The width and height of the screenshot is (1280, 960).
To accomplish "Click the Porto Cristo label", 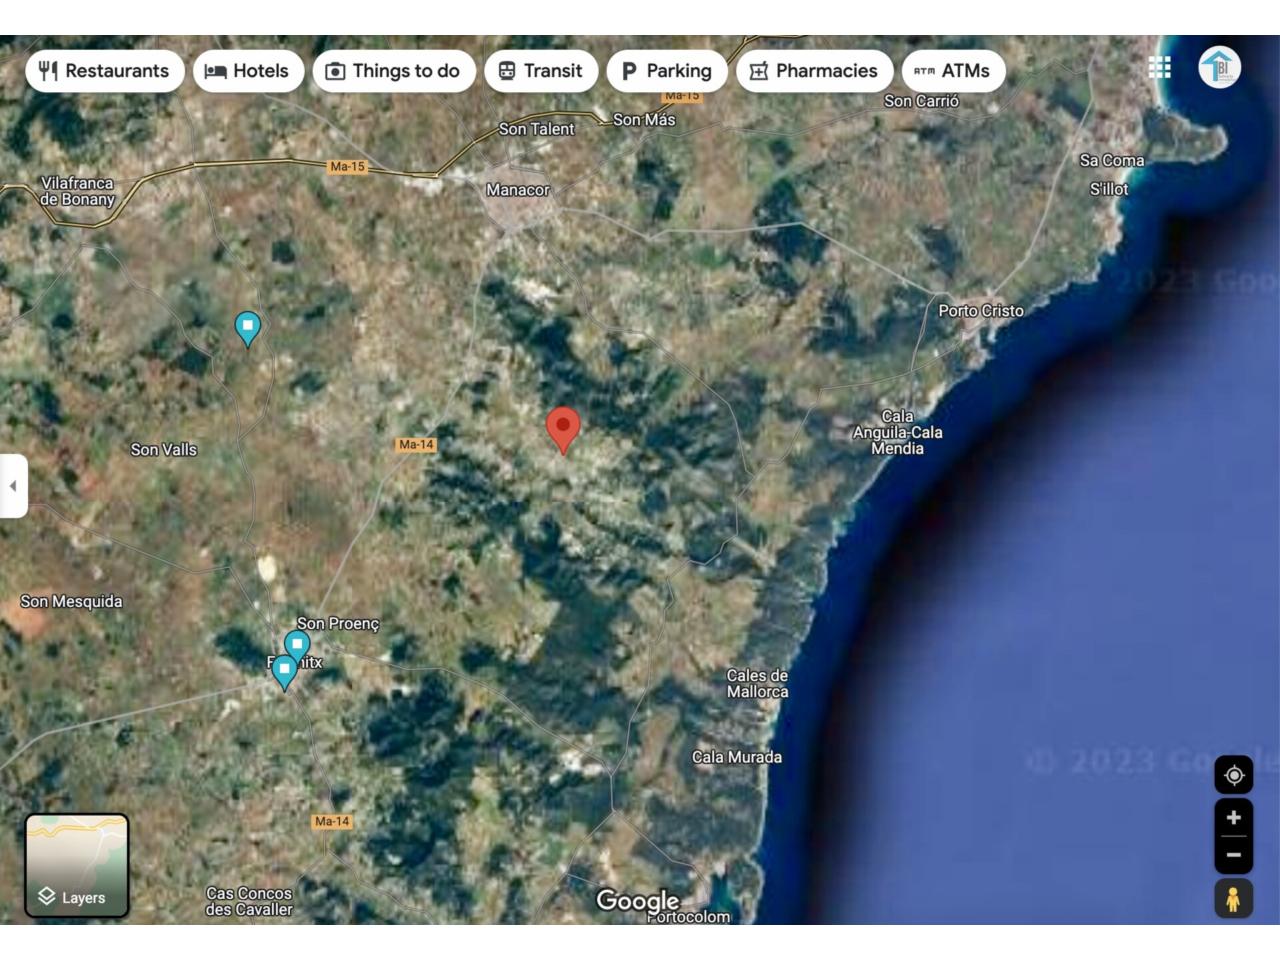I will coord(981,311).
